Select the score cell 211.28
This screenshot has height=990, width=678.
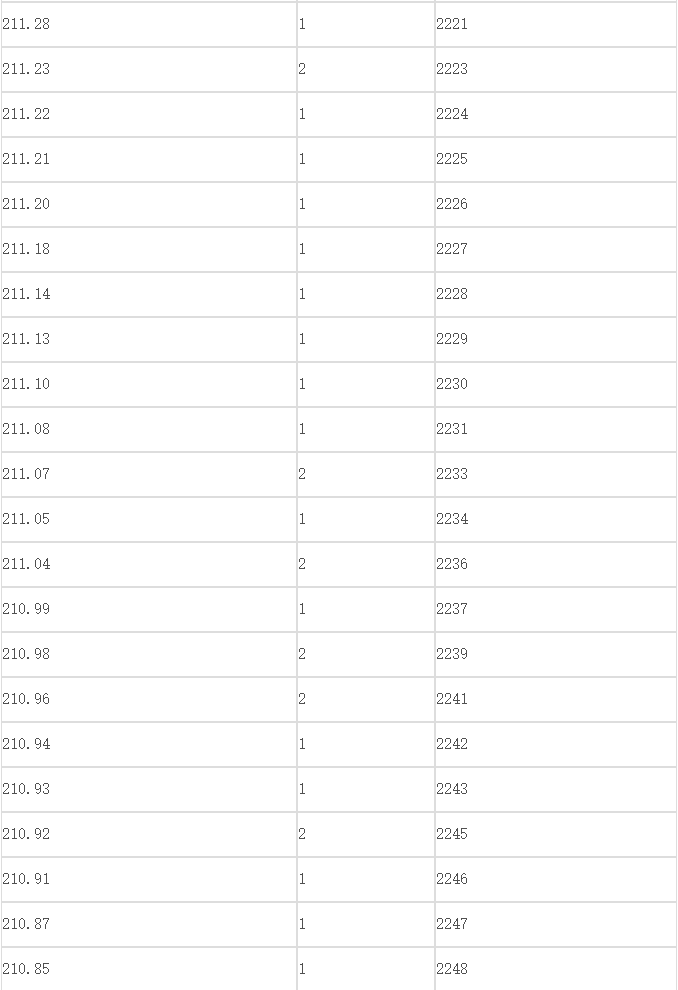(x=149, y=24)
